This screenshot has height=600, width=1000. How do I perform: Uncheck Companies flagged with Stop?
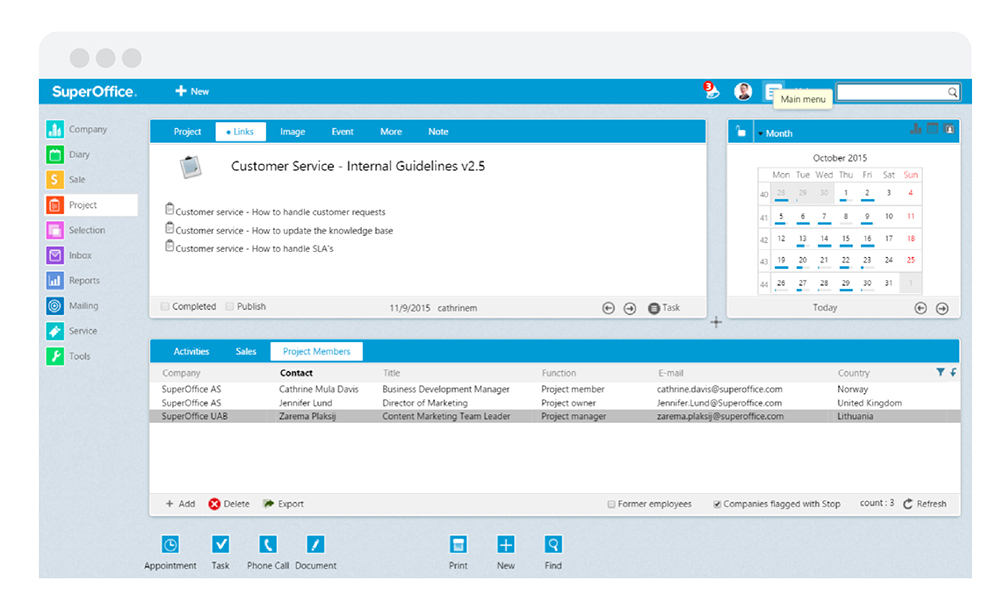pyautogui.click(x=717, y=504)
